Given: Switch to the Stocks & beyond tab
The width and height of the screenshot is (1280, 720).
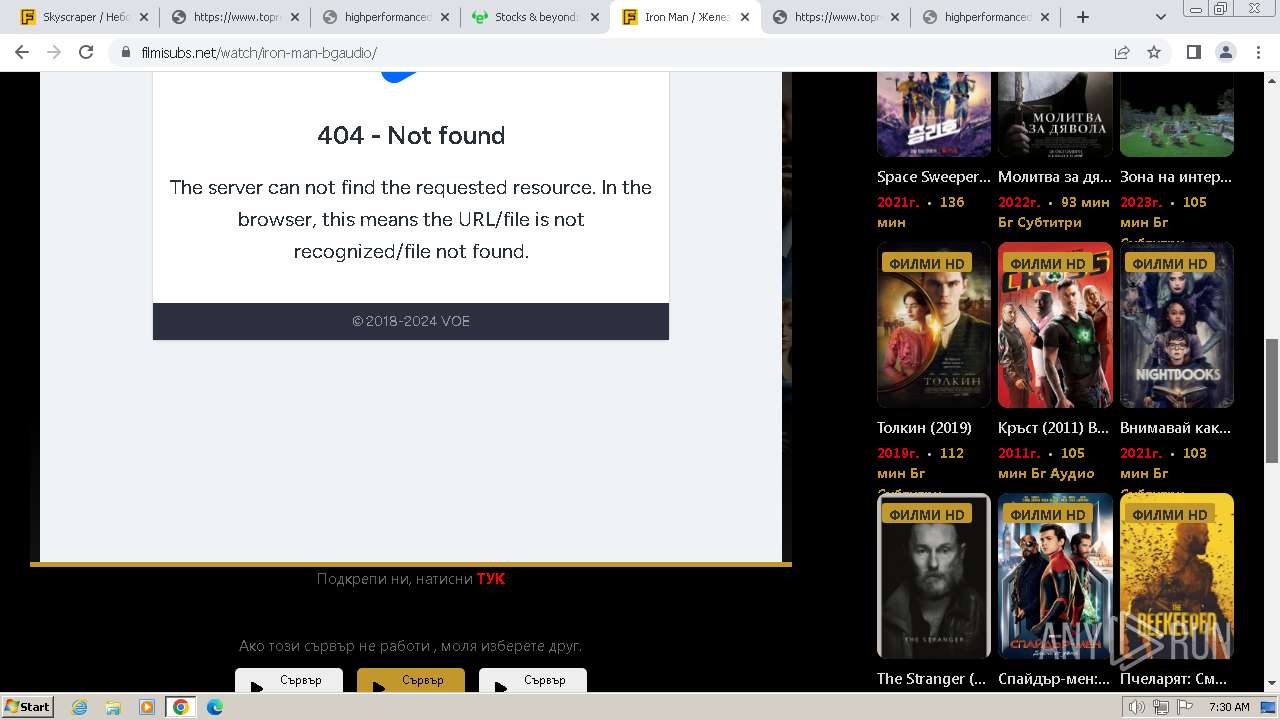Looking at the screenshot, I should 535,17.
